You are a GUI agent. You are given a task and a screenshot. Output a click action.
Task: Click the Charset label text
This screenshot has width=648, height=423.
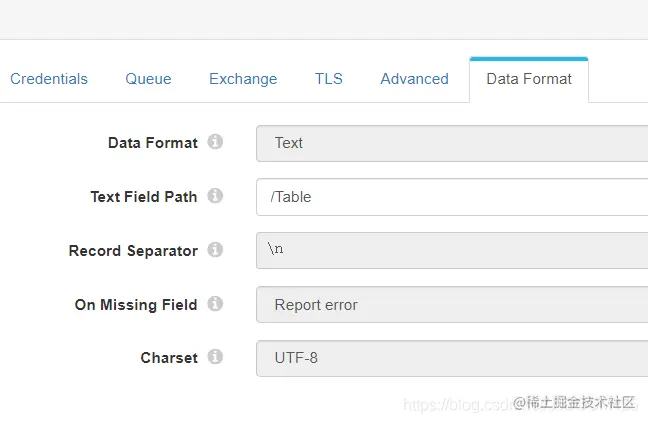169,358
